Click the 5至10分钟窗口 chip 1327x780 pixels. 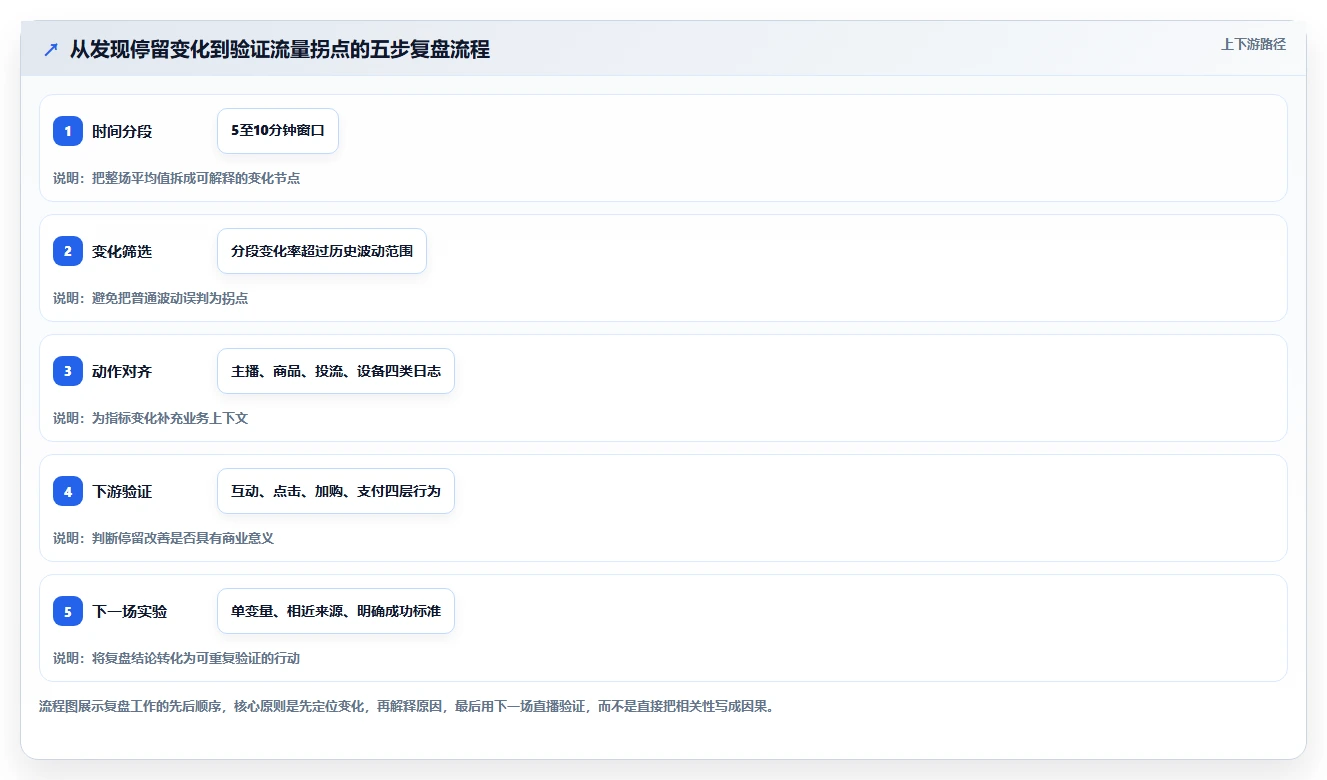[x=278, y=131]
